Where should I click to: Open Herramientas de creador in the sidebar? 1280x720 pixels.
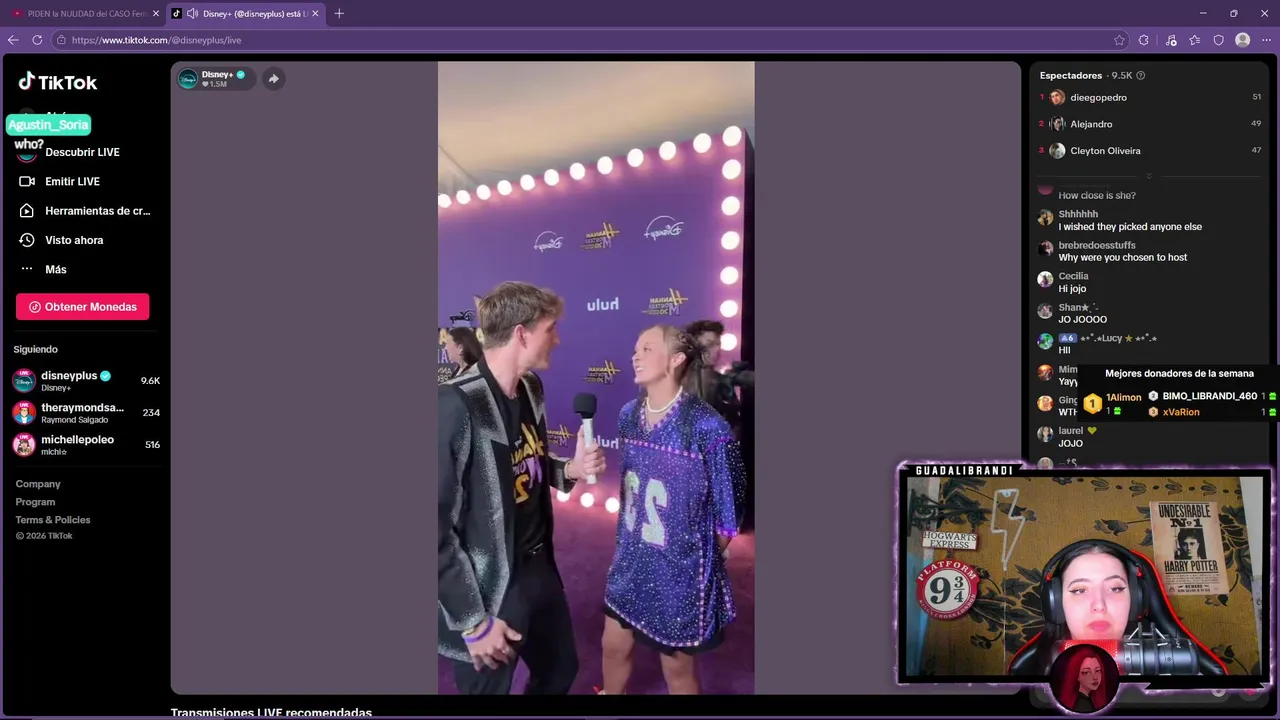pyautogui.click(x=84, y=211)
